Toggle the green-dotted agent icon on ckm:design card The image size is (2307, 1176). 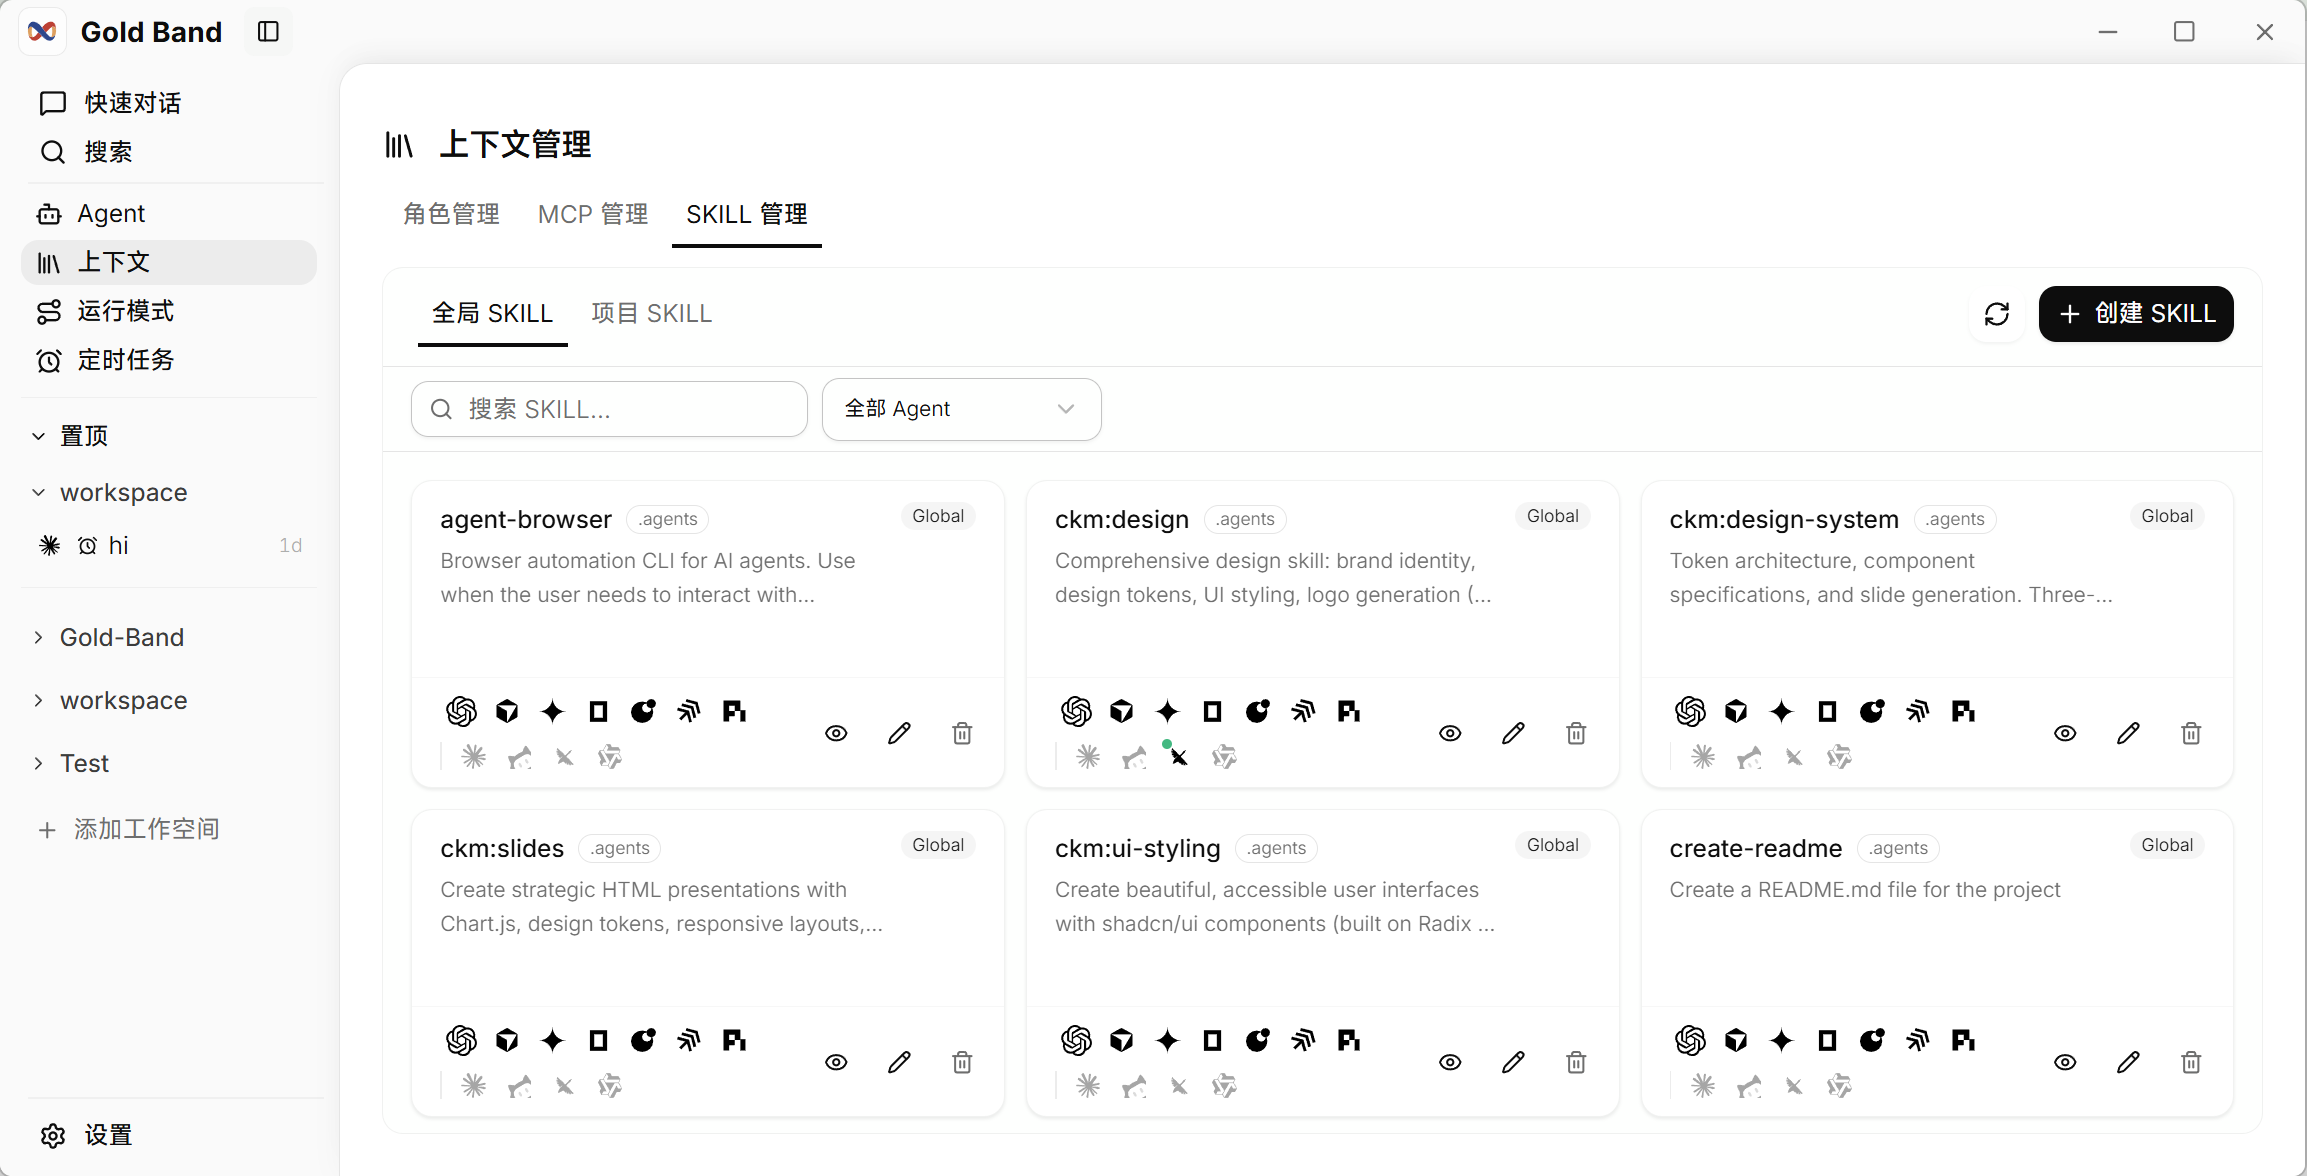(1178, 755)
